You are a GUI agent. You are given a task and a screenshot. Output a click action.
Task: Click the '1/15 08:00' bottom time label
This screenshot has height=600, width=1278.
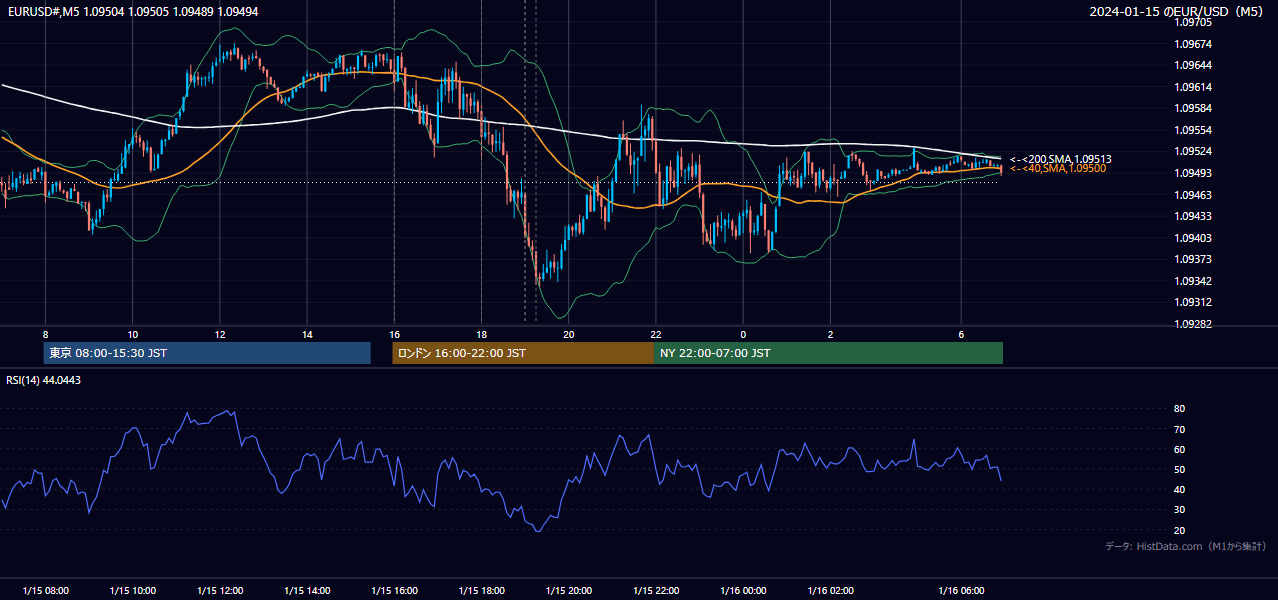[45, 590]
